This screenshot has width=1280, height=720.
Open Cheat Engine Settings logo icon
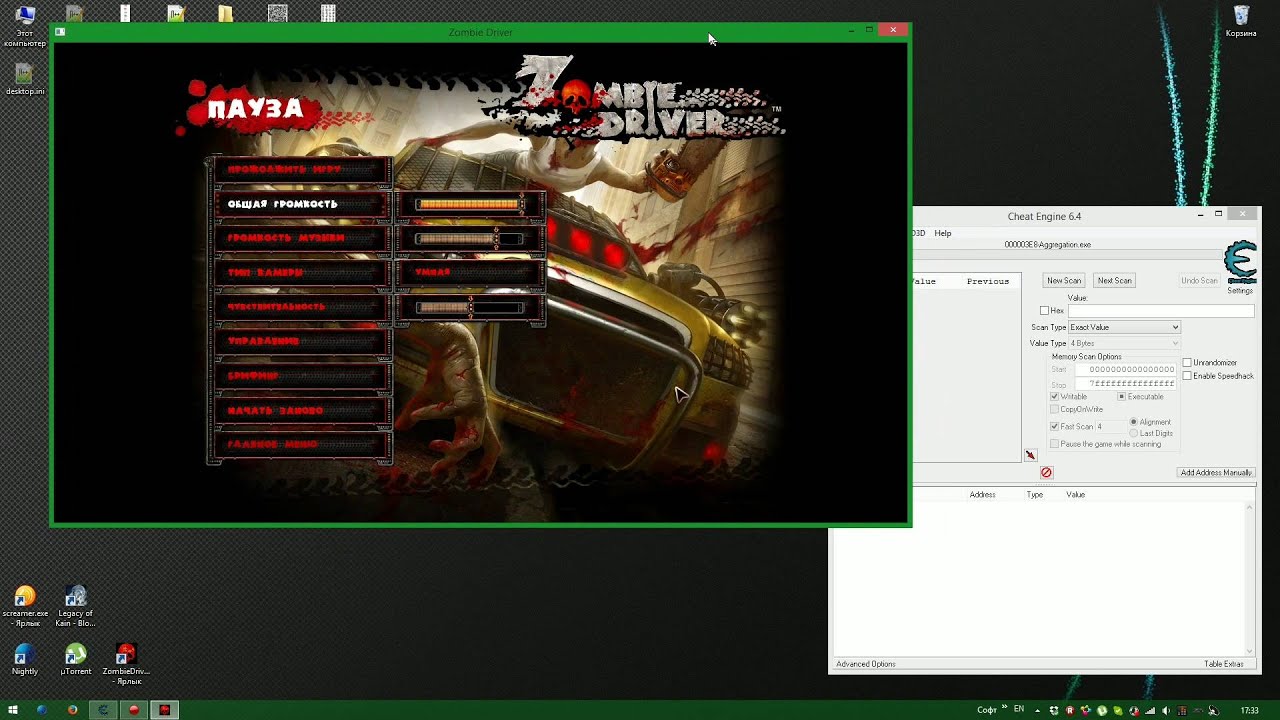[1240, 263]
